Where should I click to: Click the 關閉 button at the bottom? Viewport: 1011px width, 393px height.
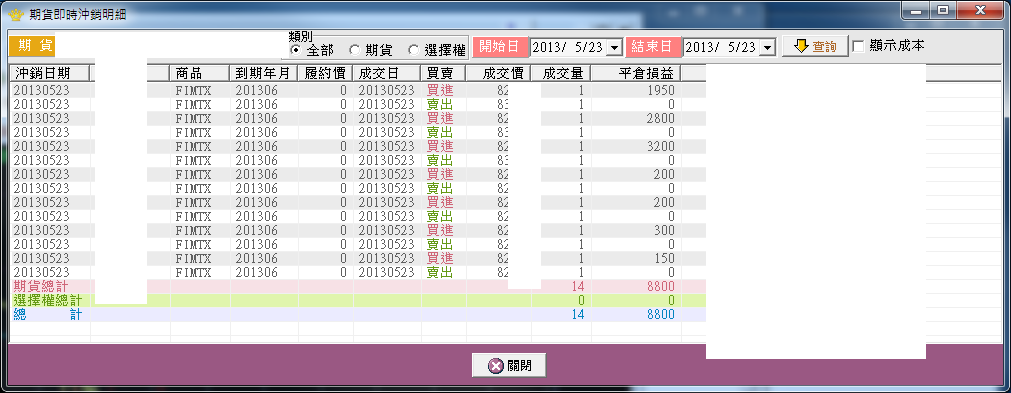(x=509, y=365)
